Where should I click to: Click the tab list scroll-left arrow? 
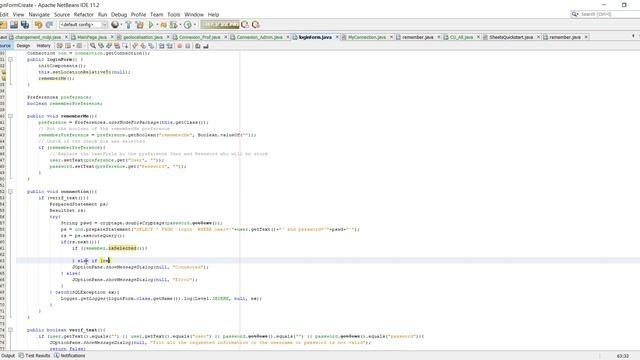pyautogui.click(x=633, y=36)
